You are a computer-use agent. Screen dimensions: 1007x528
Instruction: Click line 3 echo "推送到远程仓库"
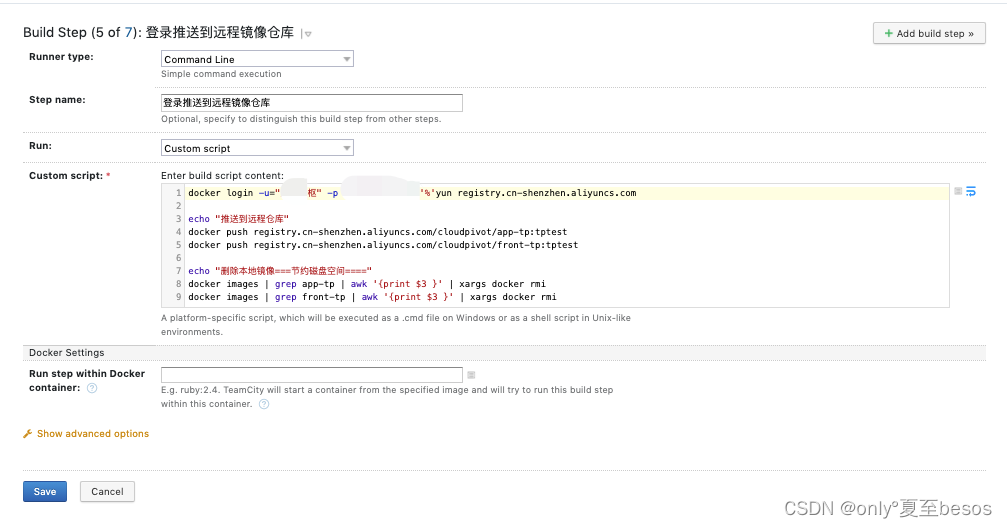238,219
